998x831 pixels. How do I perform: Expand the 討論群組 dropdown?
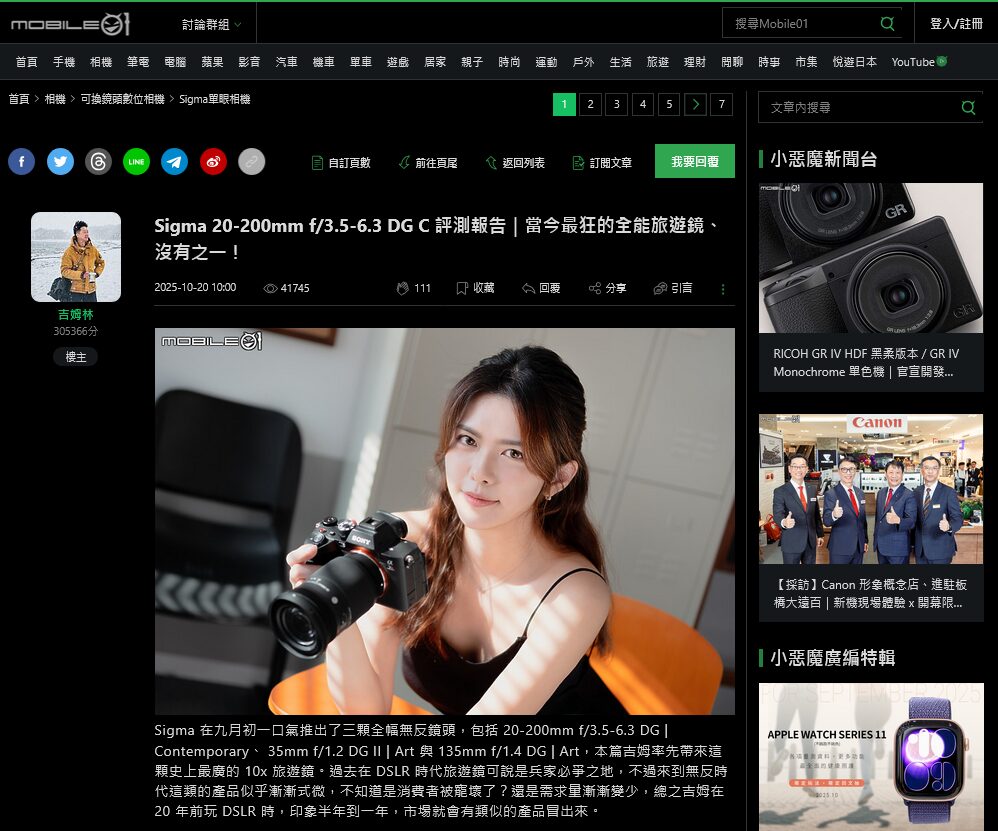click(211, 24)
